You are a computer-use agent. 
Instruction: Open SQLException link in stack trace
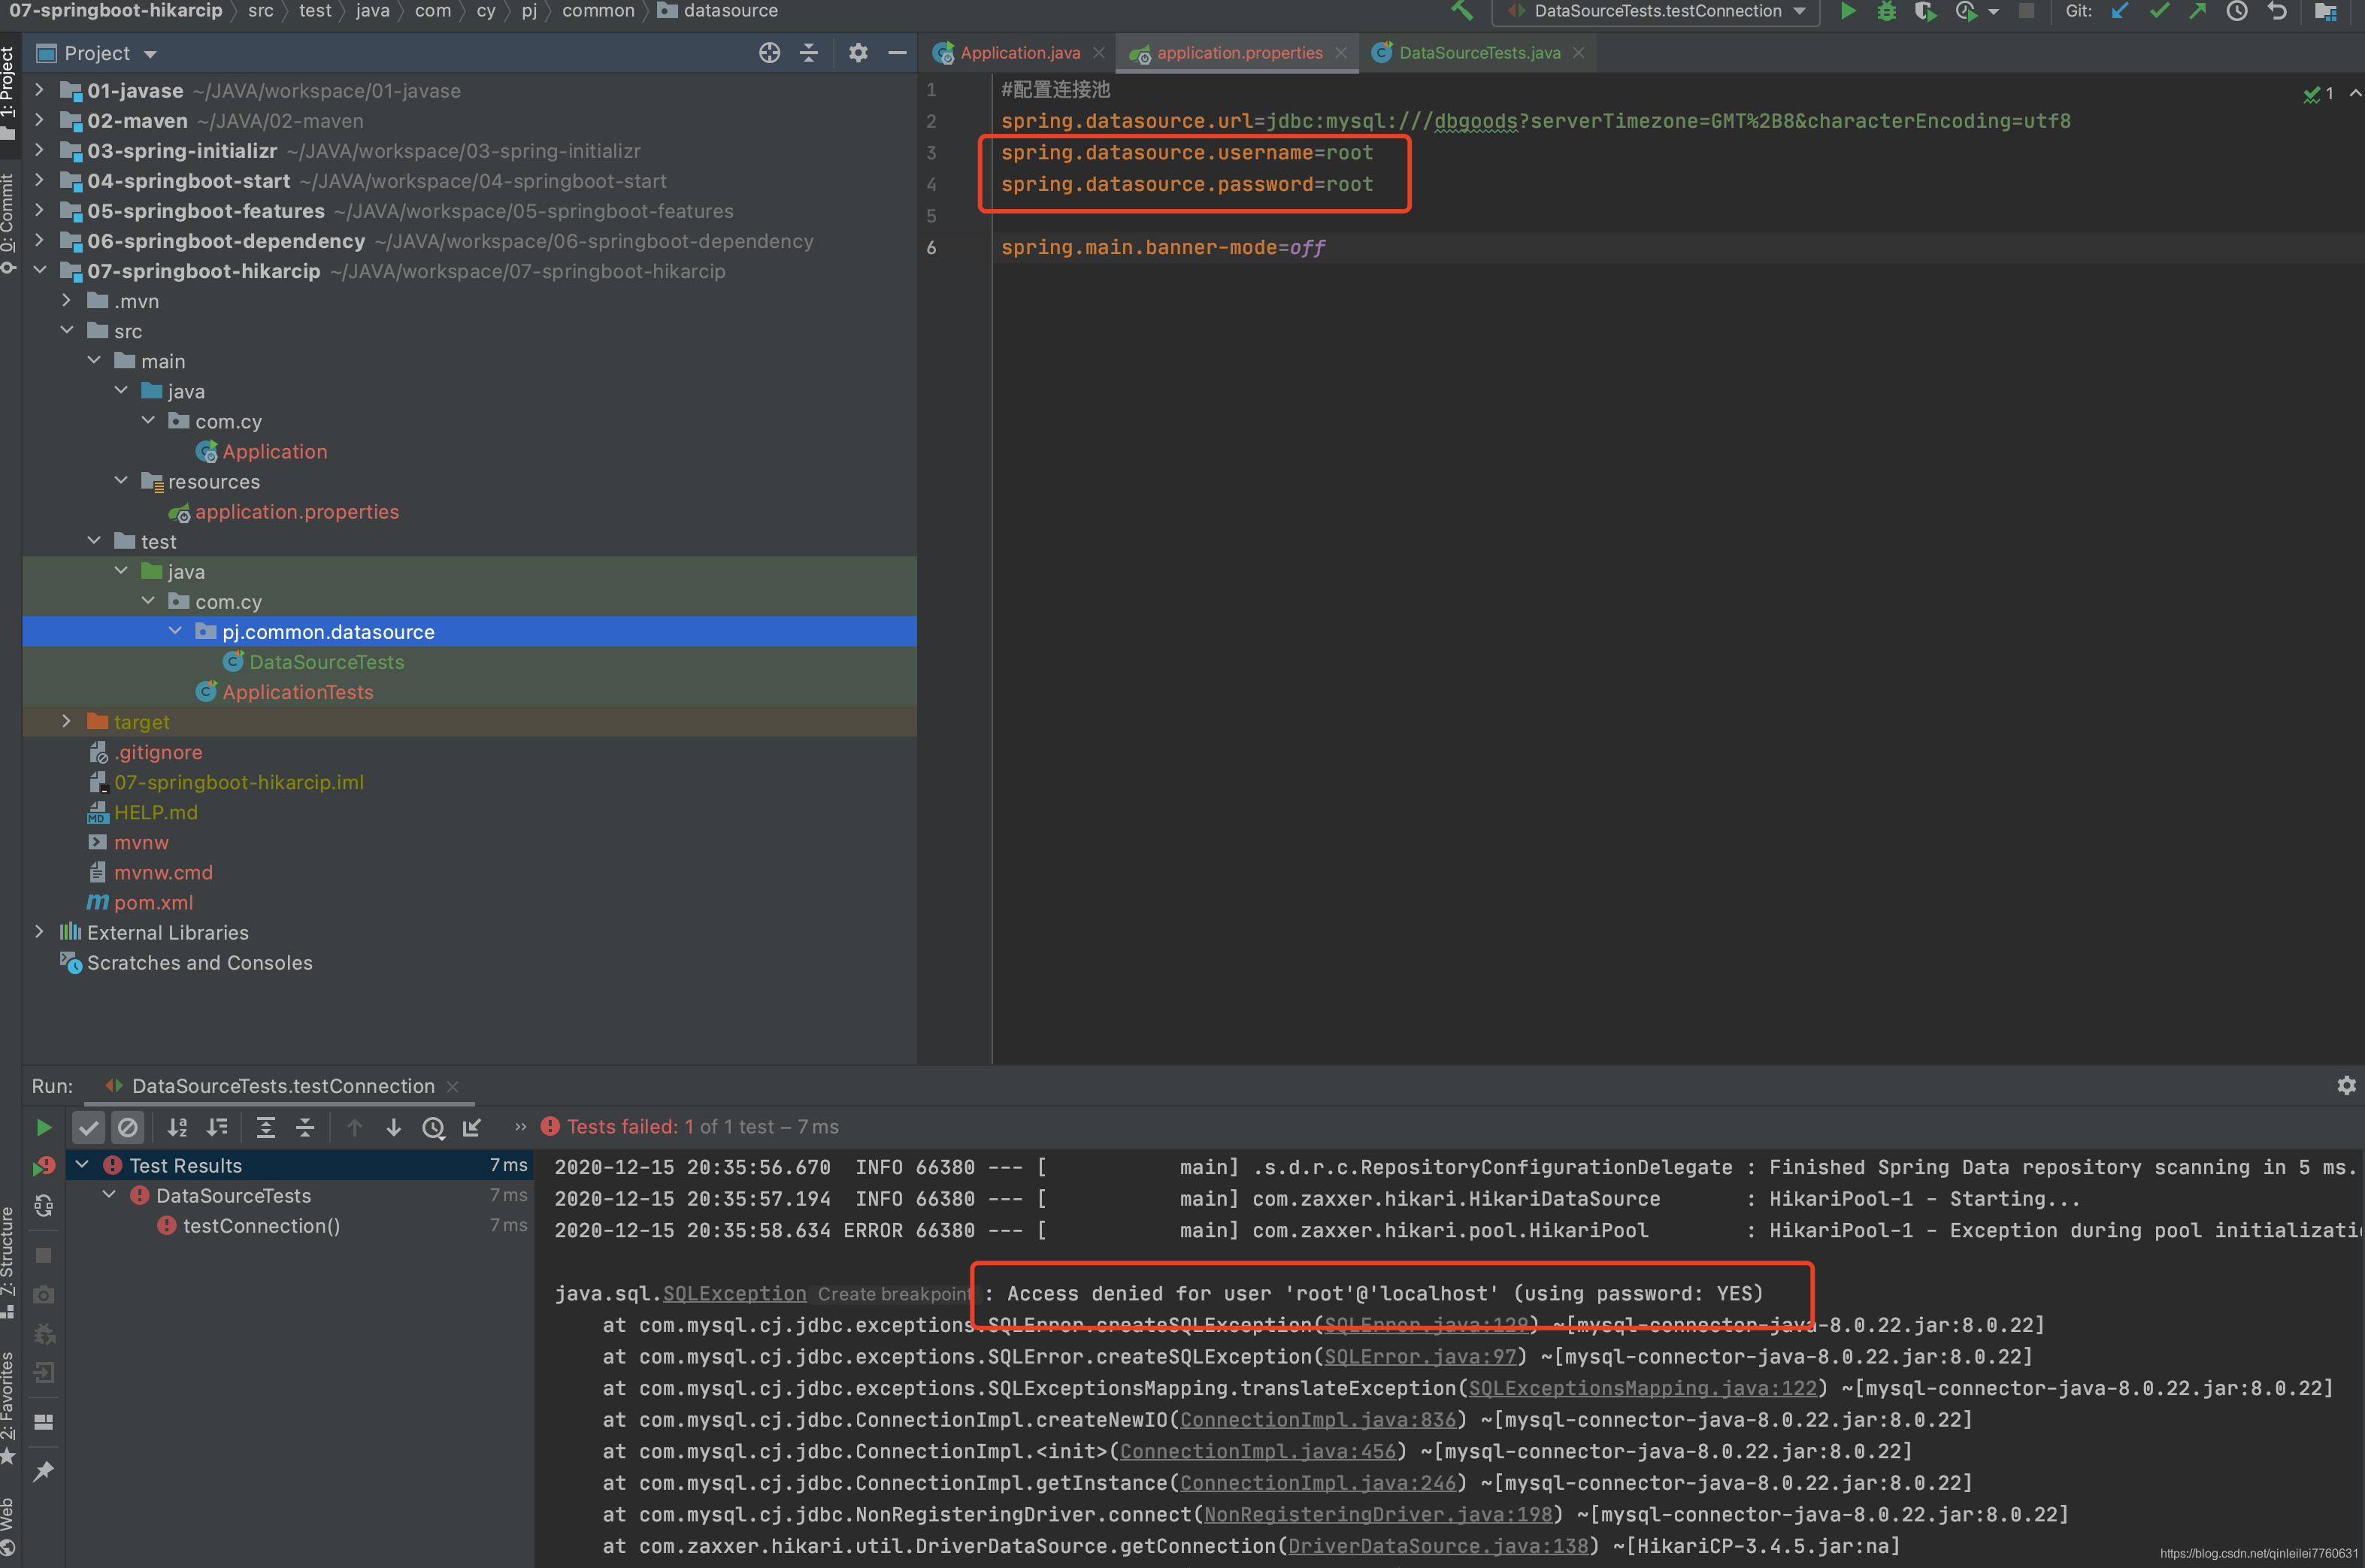point(734,1293)
